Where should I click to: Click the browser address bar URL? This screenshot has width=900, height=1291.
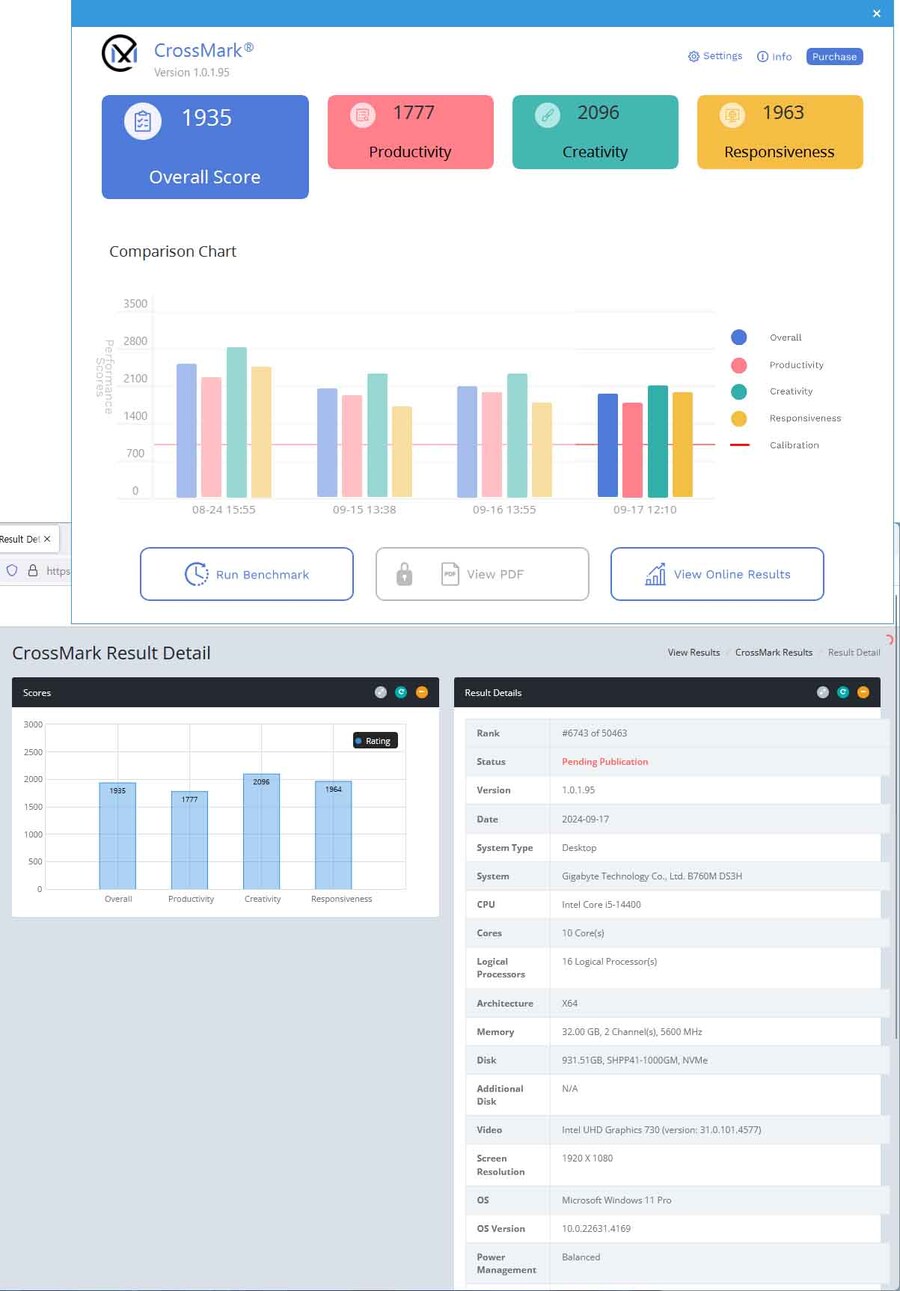point(58,572)
